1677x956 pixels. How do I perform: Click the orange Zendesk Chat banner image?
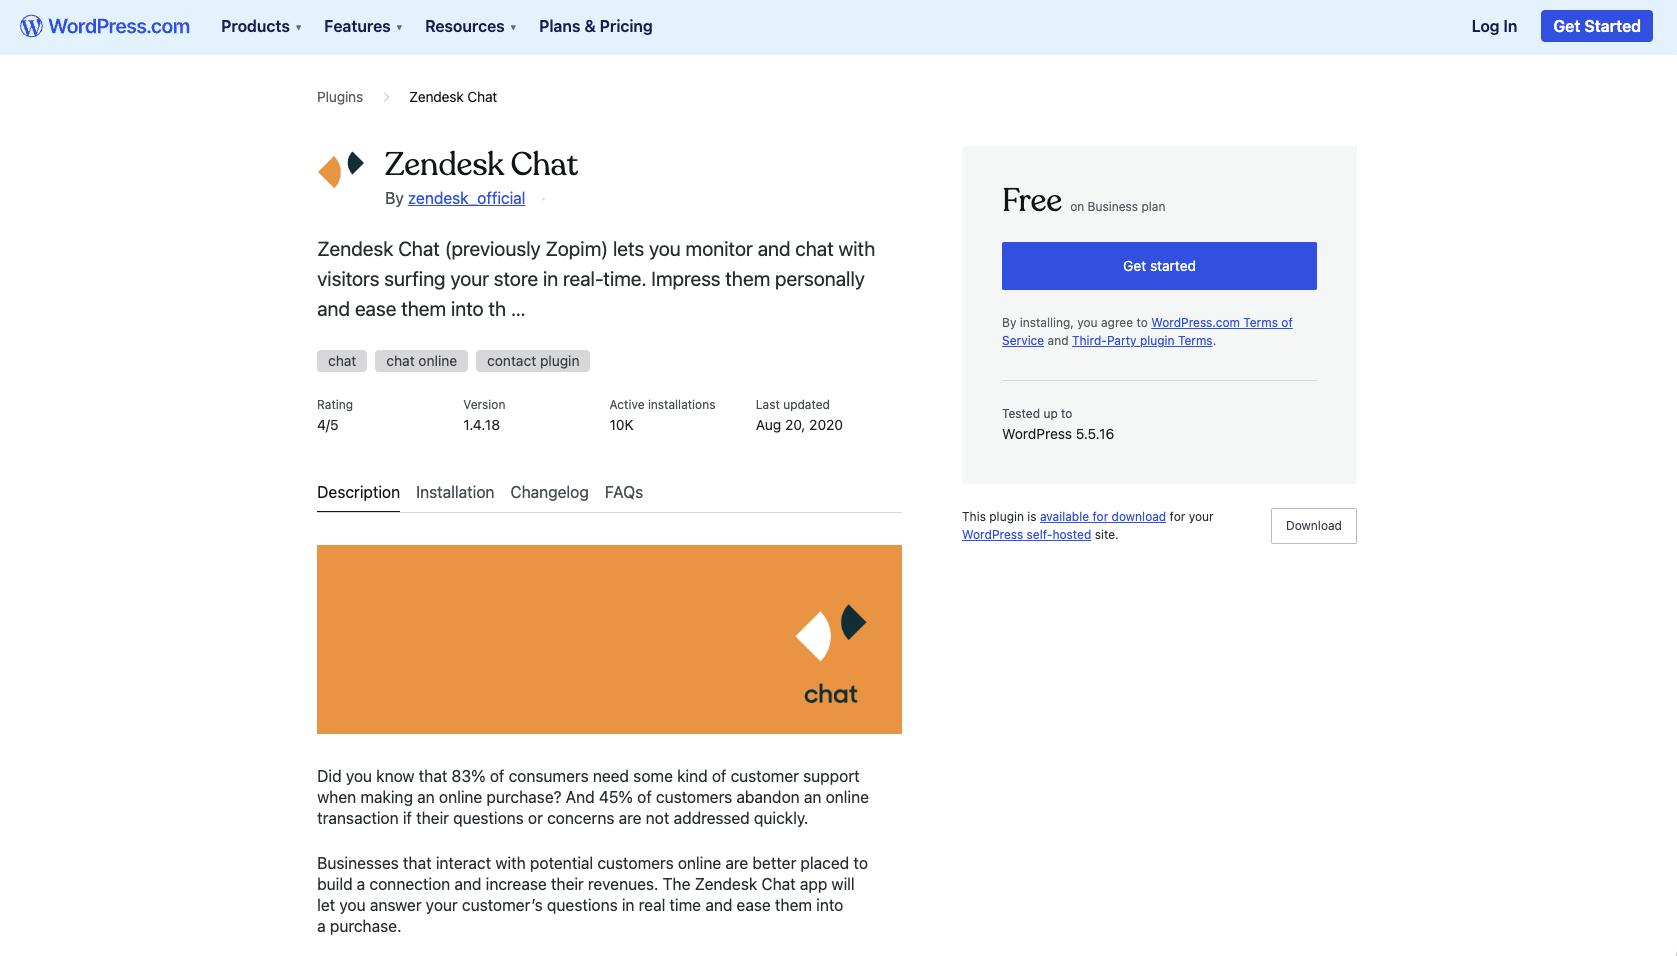[609, 639]
